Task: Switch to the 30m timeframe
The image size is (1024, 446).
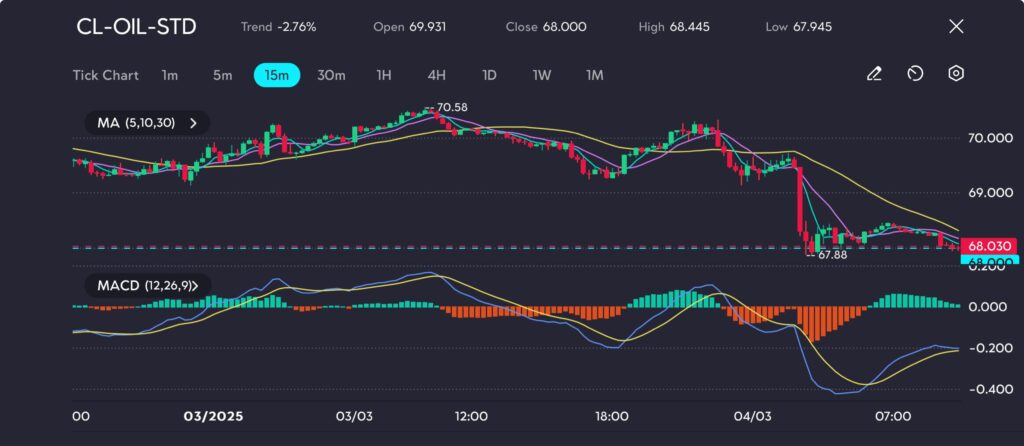Action: (331, 75)
